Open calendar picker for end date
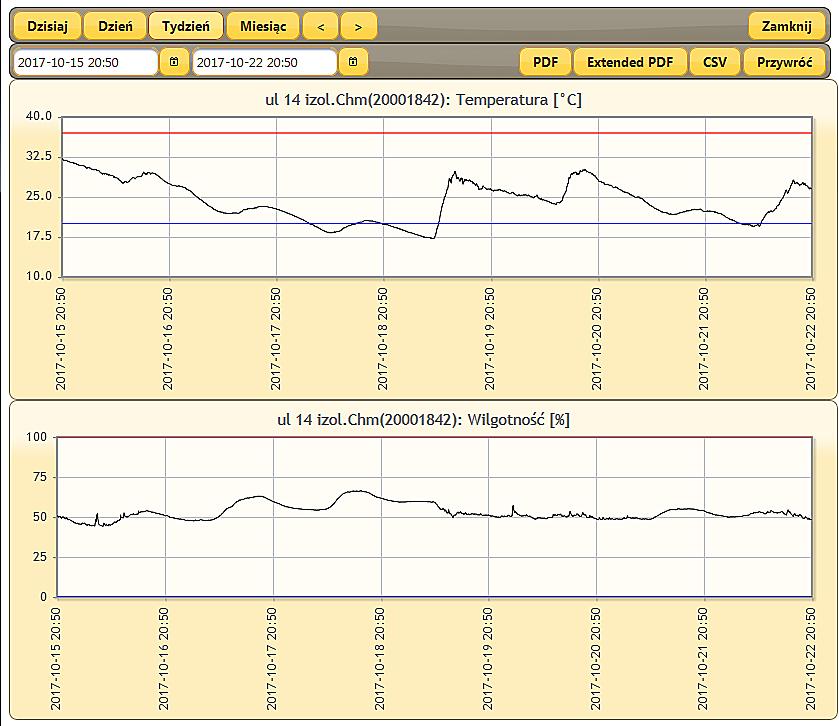Viewport: 839px width, 726px height. [x=353, y=62]
